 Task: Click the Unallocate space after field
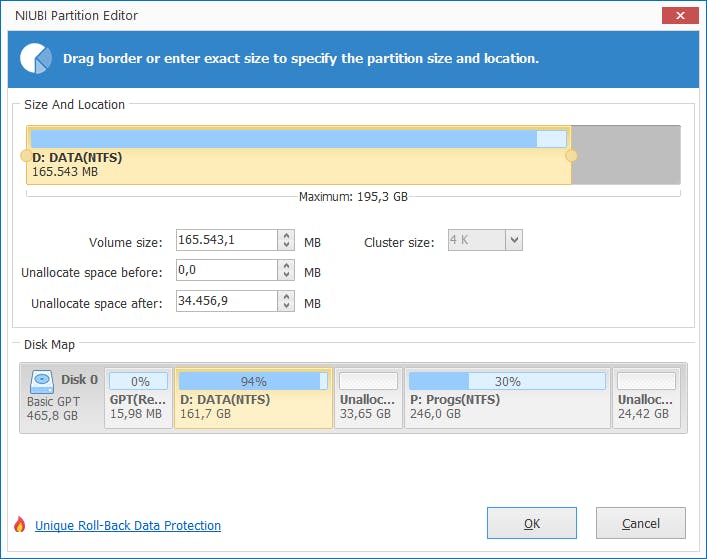coord(227,301)
